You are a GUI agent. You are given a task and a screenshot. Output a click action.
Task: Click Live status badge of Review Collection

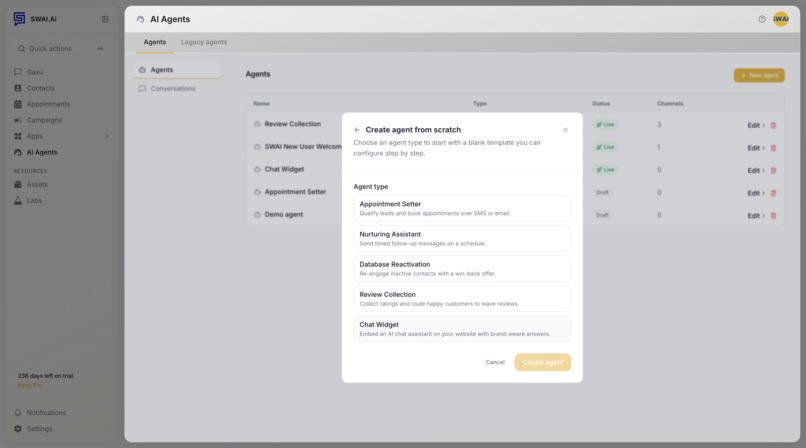605,124
